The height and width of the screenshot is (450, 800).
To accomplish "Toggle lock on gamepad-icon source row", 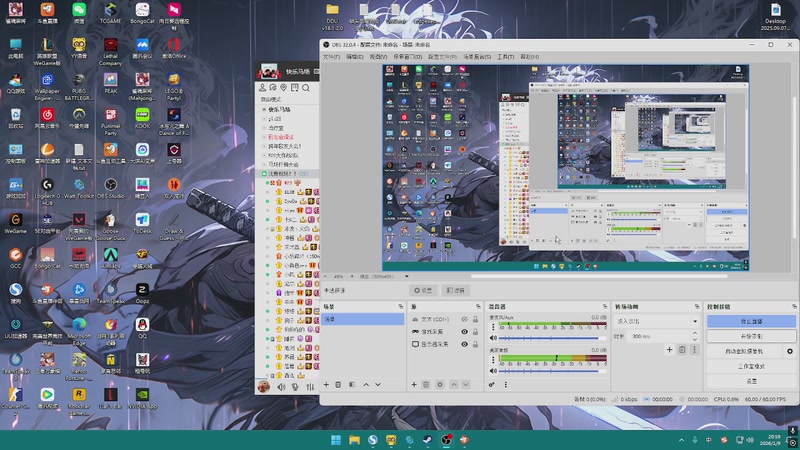I will point(476,332).
